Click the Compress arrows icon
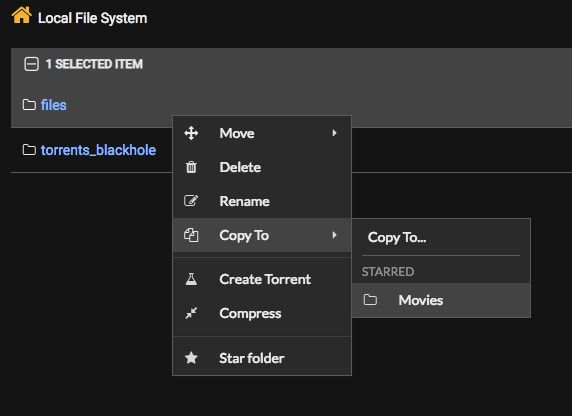Image resolution: width=572 pixels, height=416 pixels. 191,313
